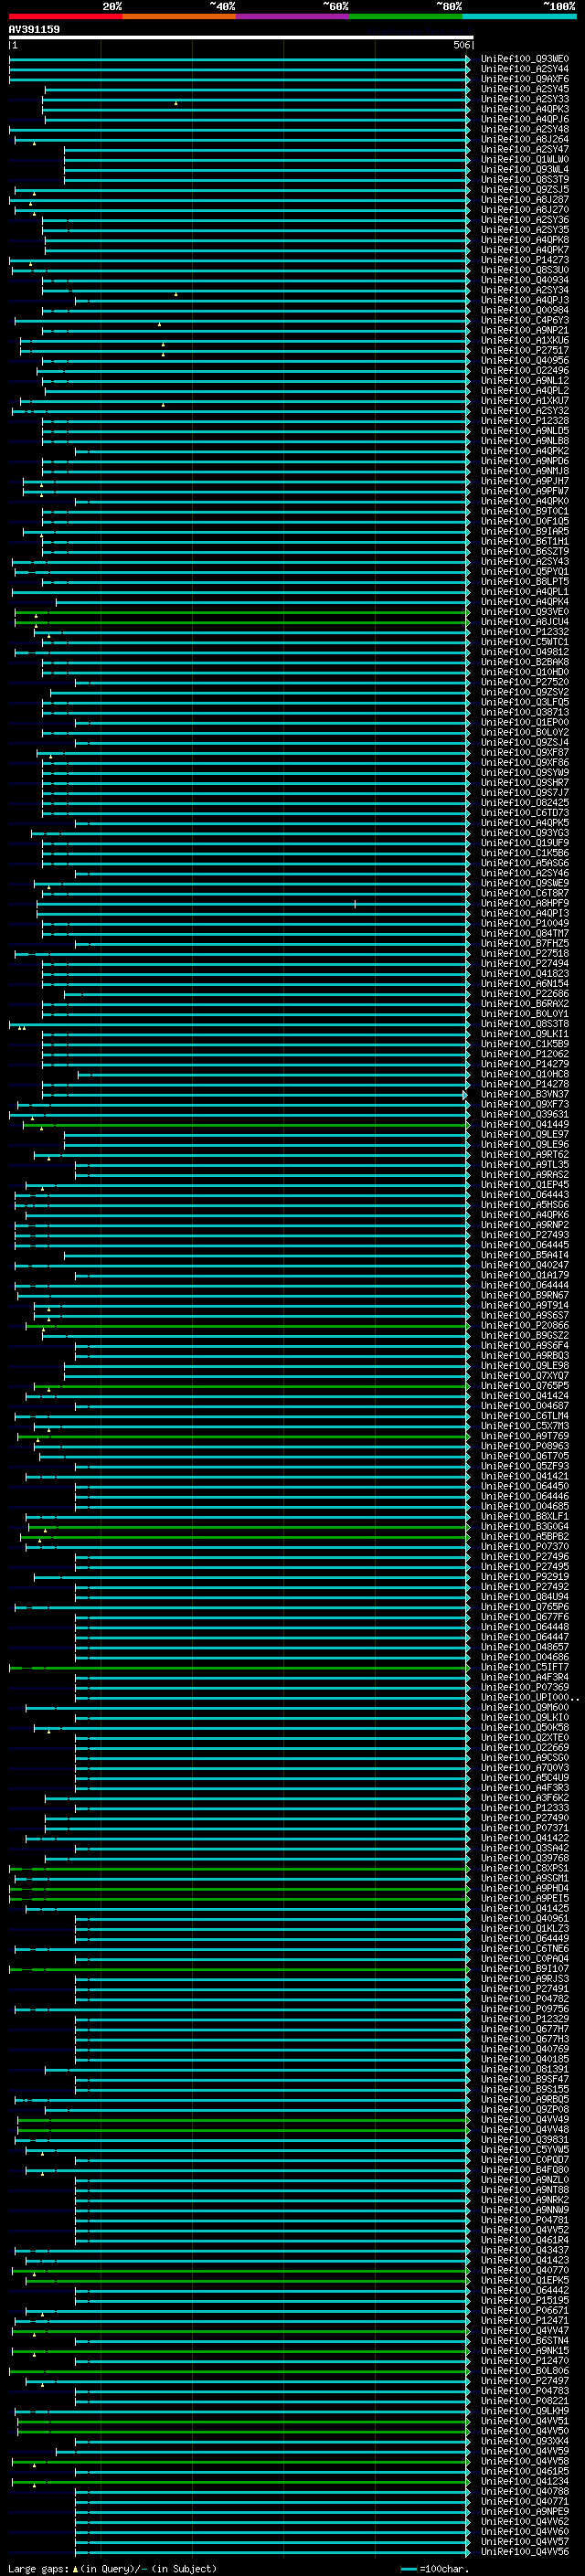The width and height of the screenshot is (585, 2576).
Task: Open hit UniRef100_Q8S3T9
Action: (x=525, y=179)
